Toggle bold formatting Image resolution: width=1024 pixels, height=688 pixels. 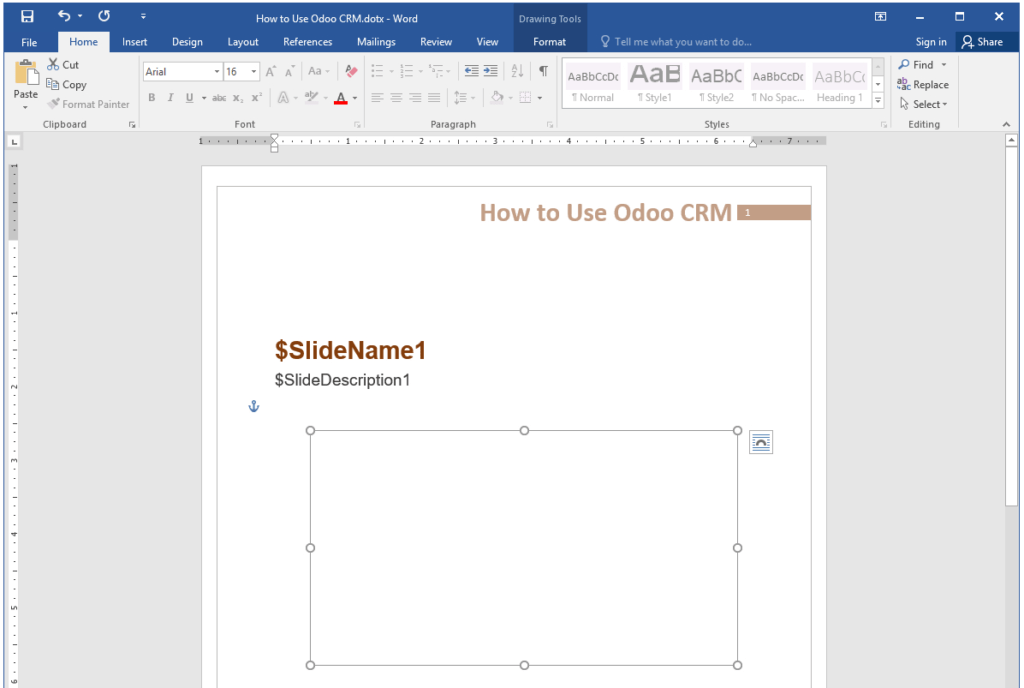click(x=152, y=98)
